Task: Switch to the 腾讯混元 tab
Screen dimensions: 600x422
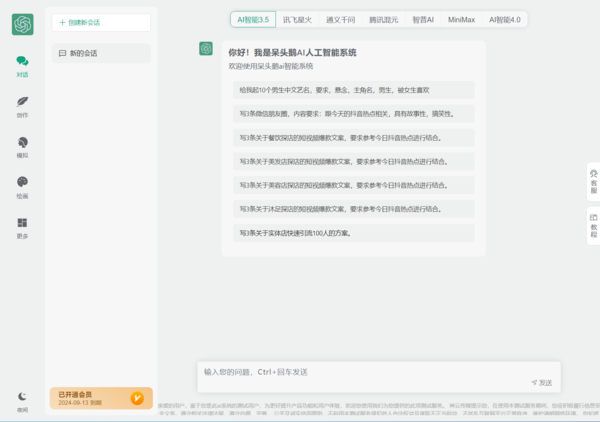Action: 383,20
